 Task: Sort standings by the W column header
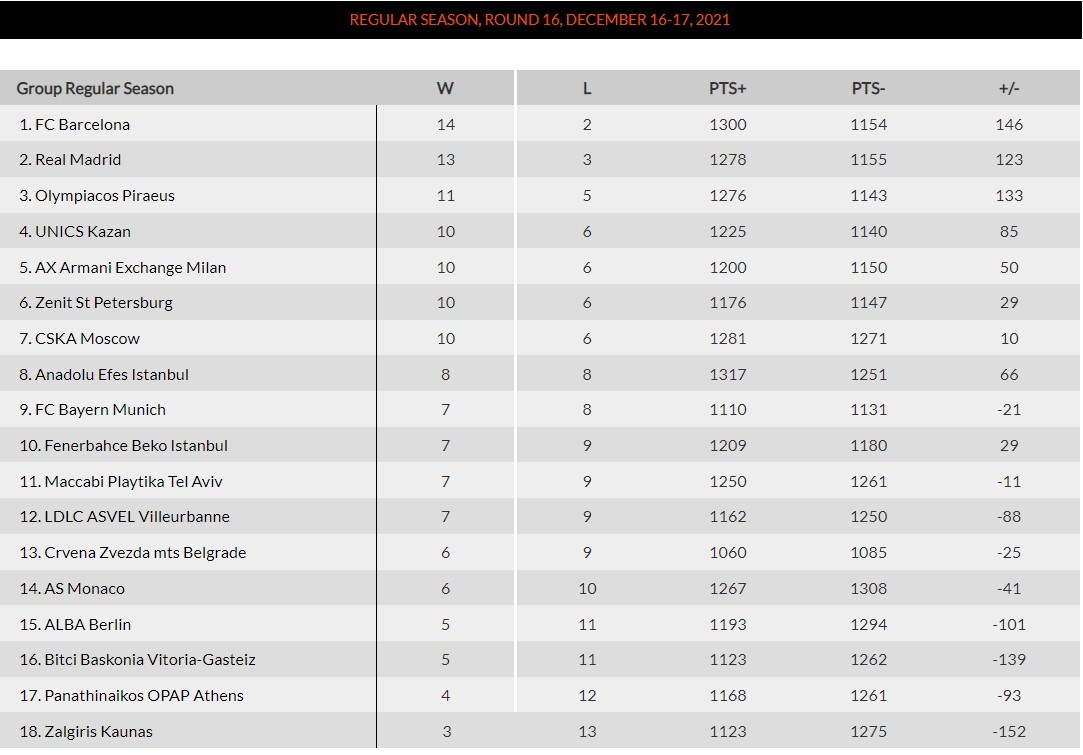[445, 89]
